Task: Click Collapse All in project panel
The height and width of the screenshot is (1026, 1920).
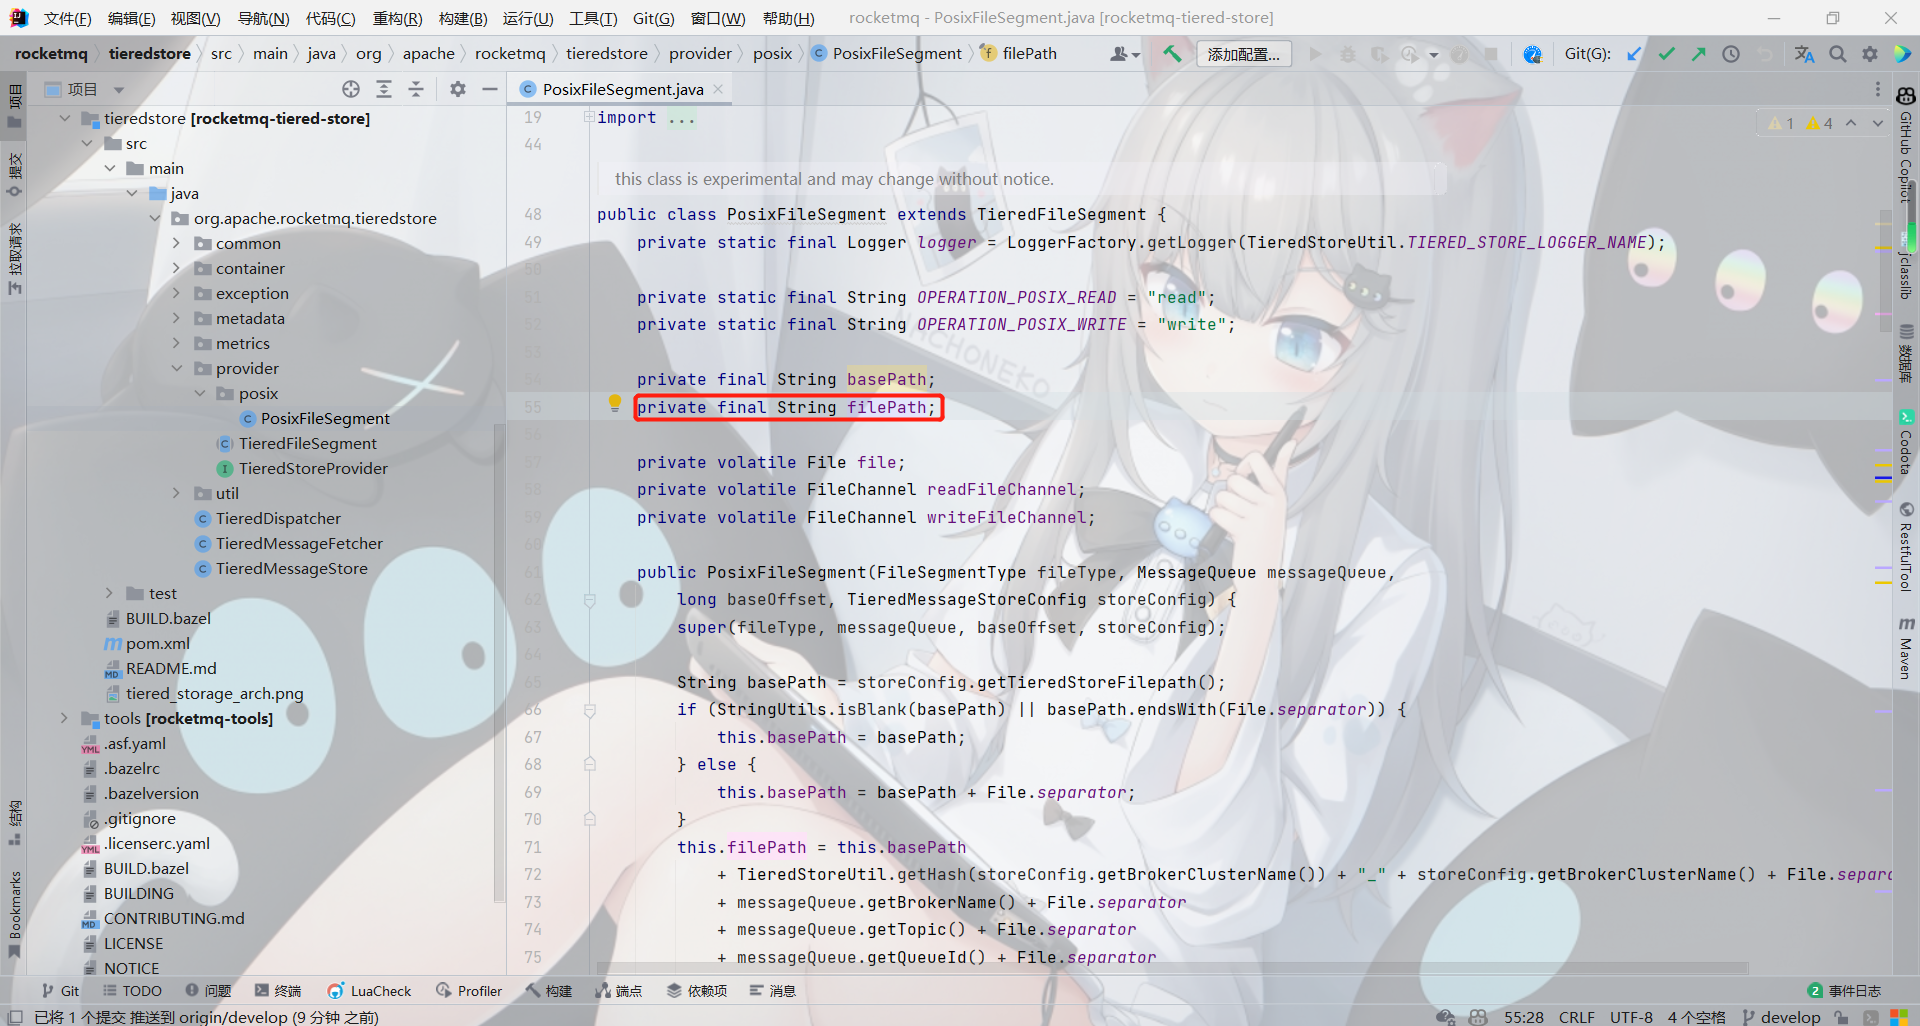Action: (416, 89)
